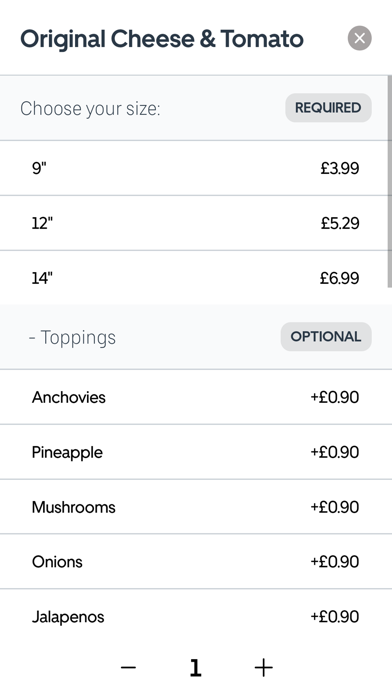Decrease quantity with the minus icon

(128, 668)
